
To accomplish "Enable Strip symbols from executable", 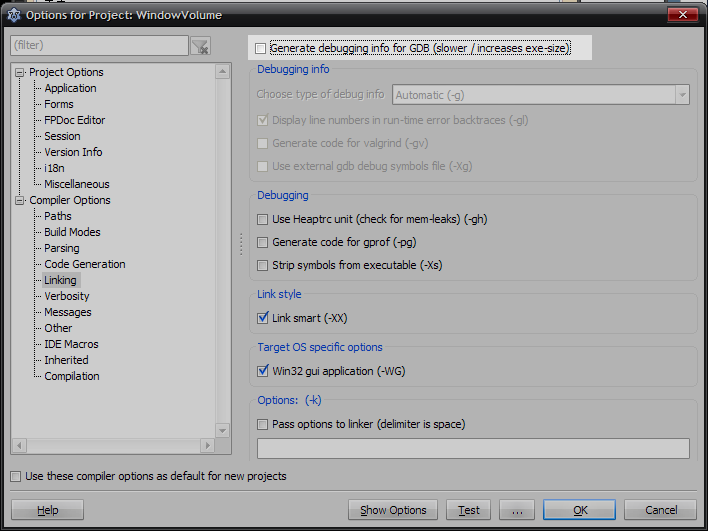I will point(262,266).
